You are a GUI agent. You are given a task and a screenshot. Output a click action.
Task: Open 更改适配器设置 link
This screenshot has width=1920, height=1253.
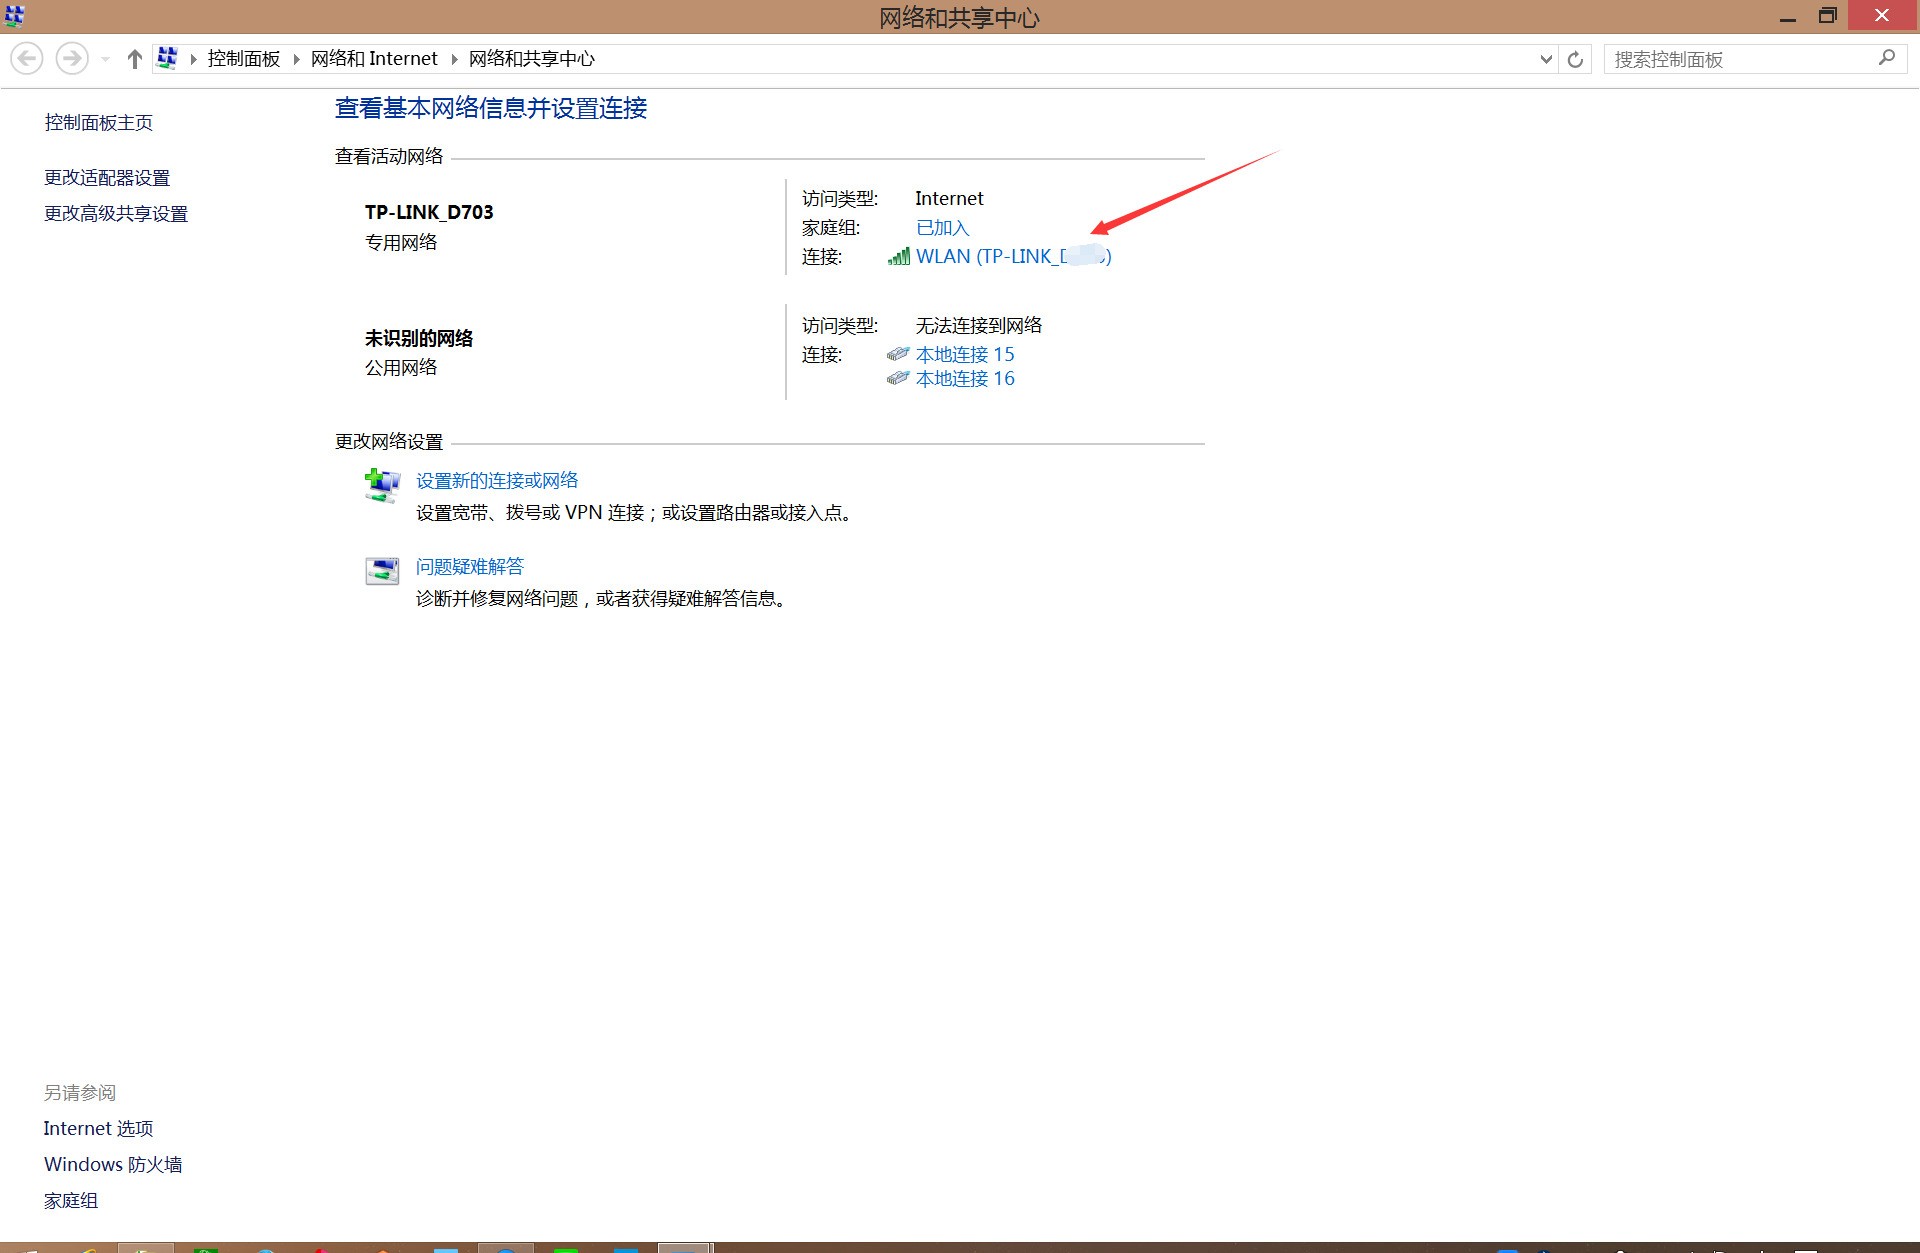(x=107, y=178)
